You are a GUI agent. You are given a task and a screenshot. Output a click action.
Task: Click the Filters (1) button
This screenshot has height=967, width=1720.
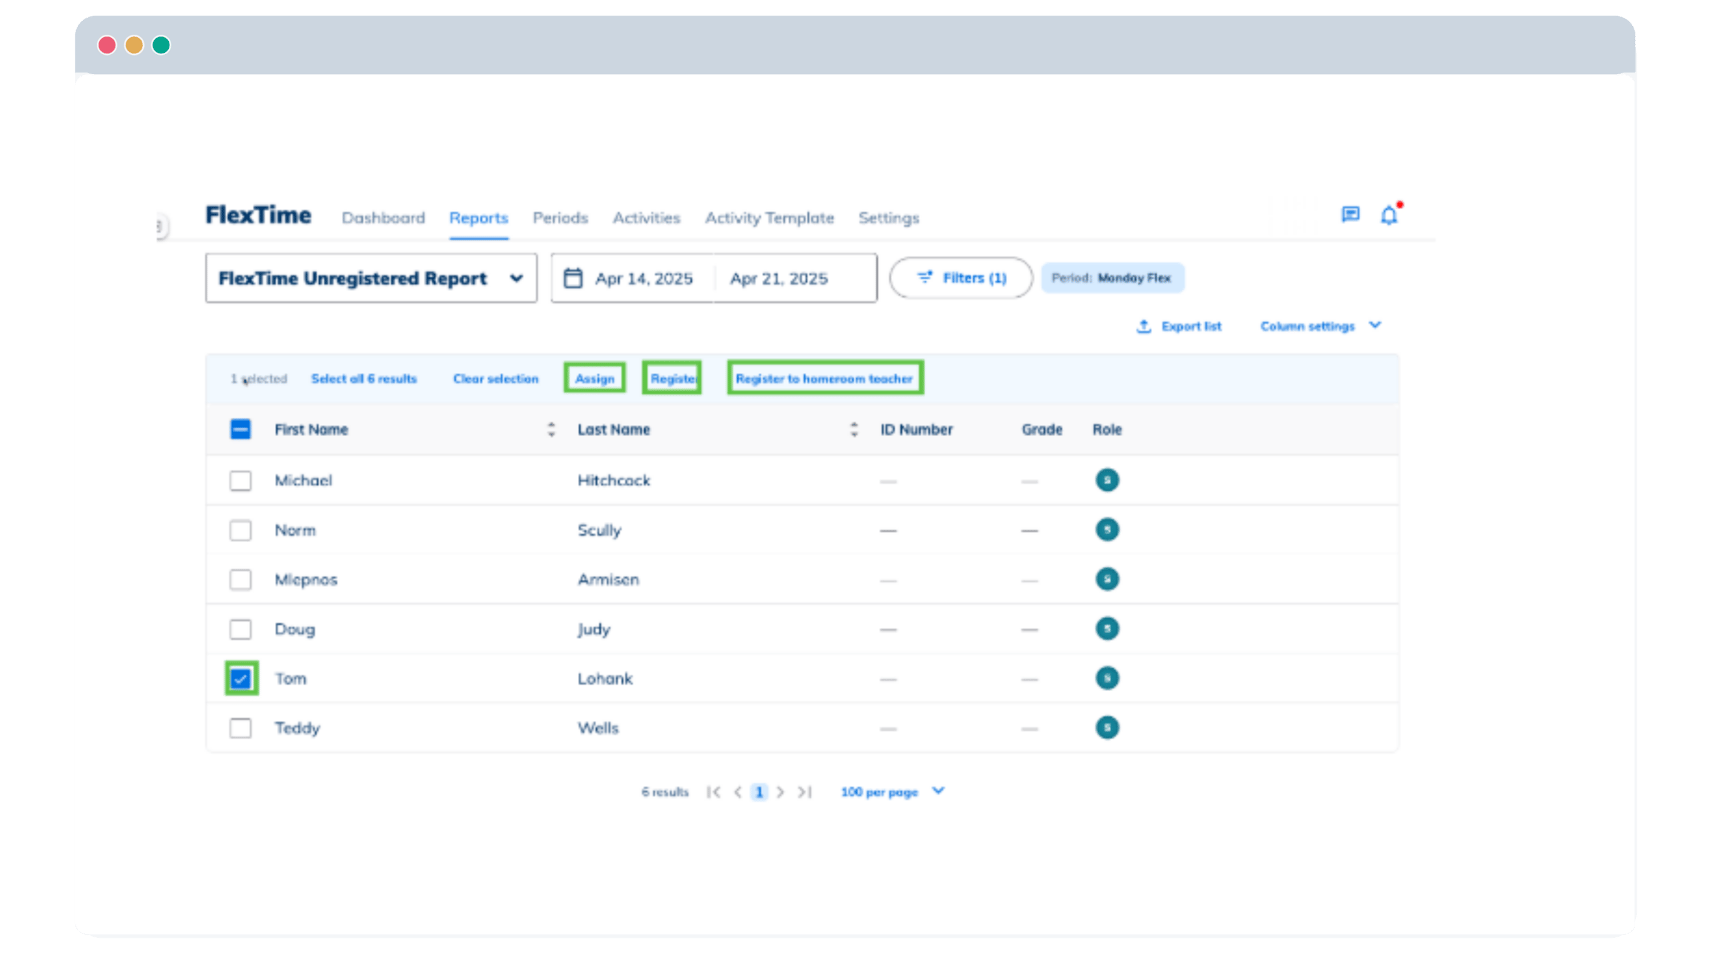(x=961, y=278)
